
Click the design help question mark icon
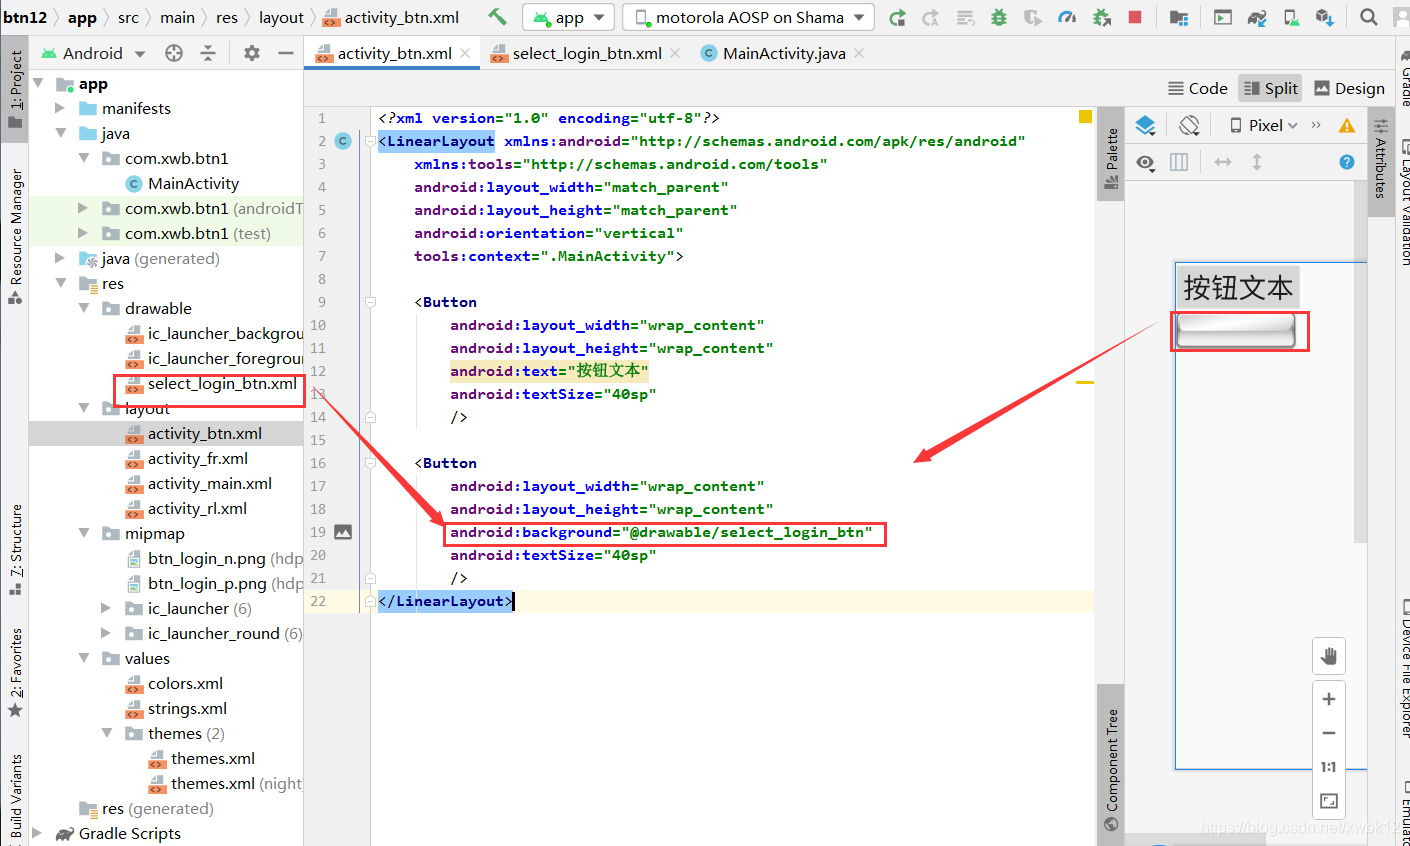(x=1347, y=162)
